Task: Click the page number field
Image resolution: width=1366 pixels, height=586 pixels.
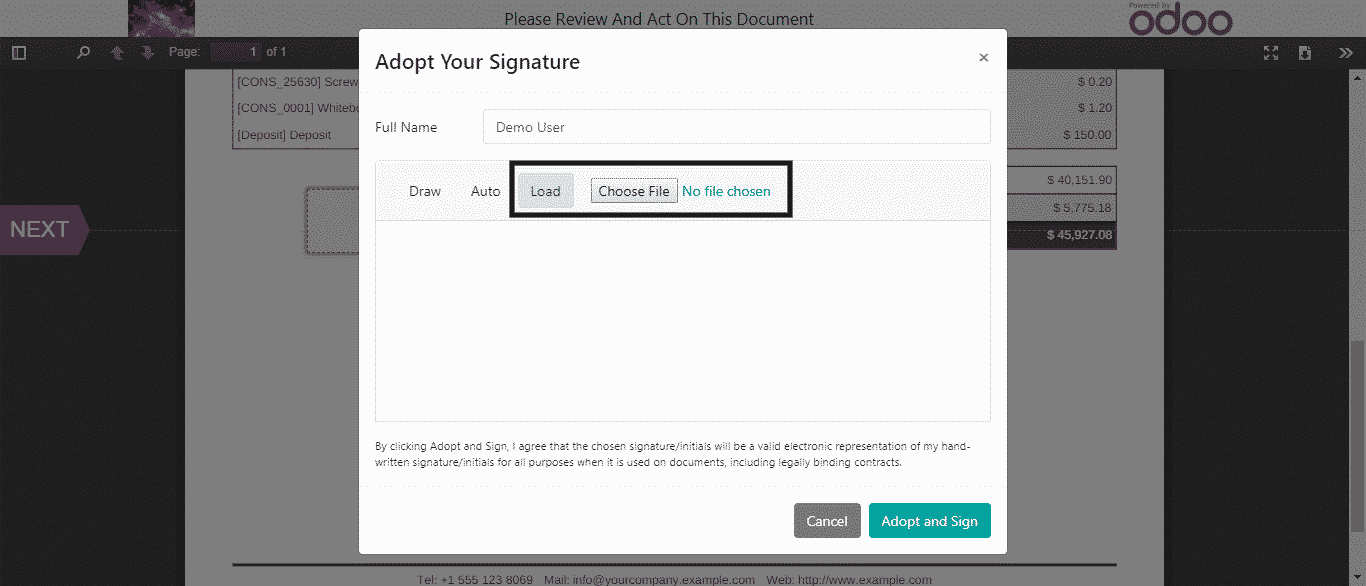Action: click(x=236, y=52)
